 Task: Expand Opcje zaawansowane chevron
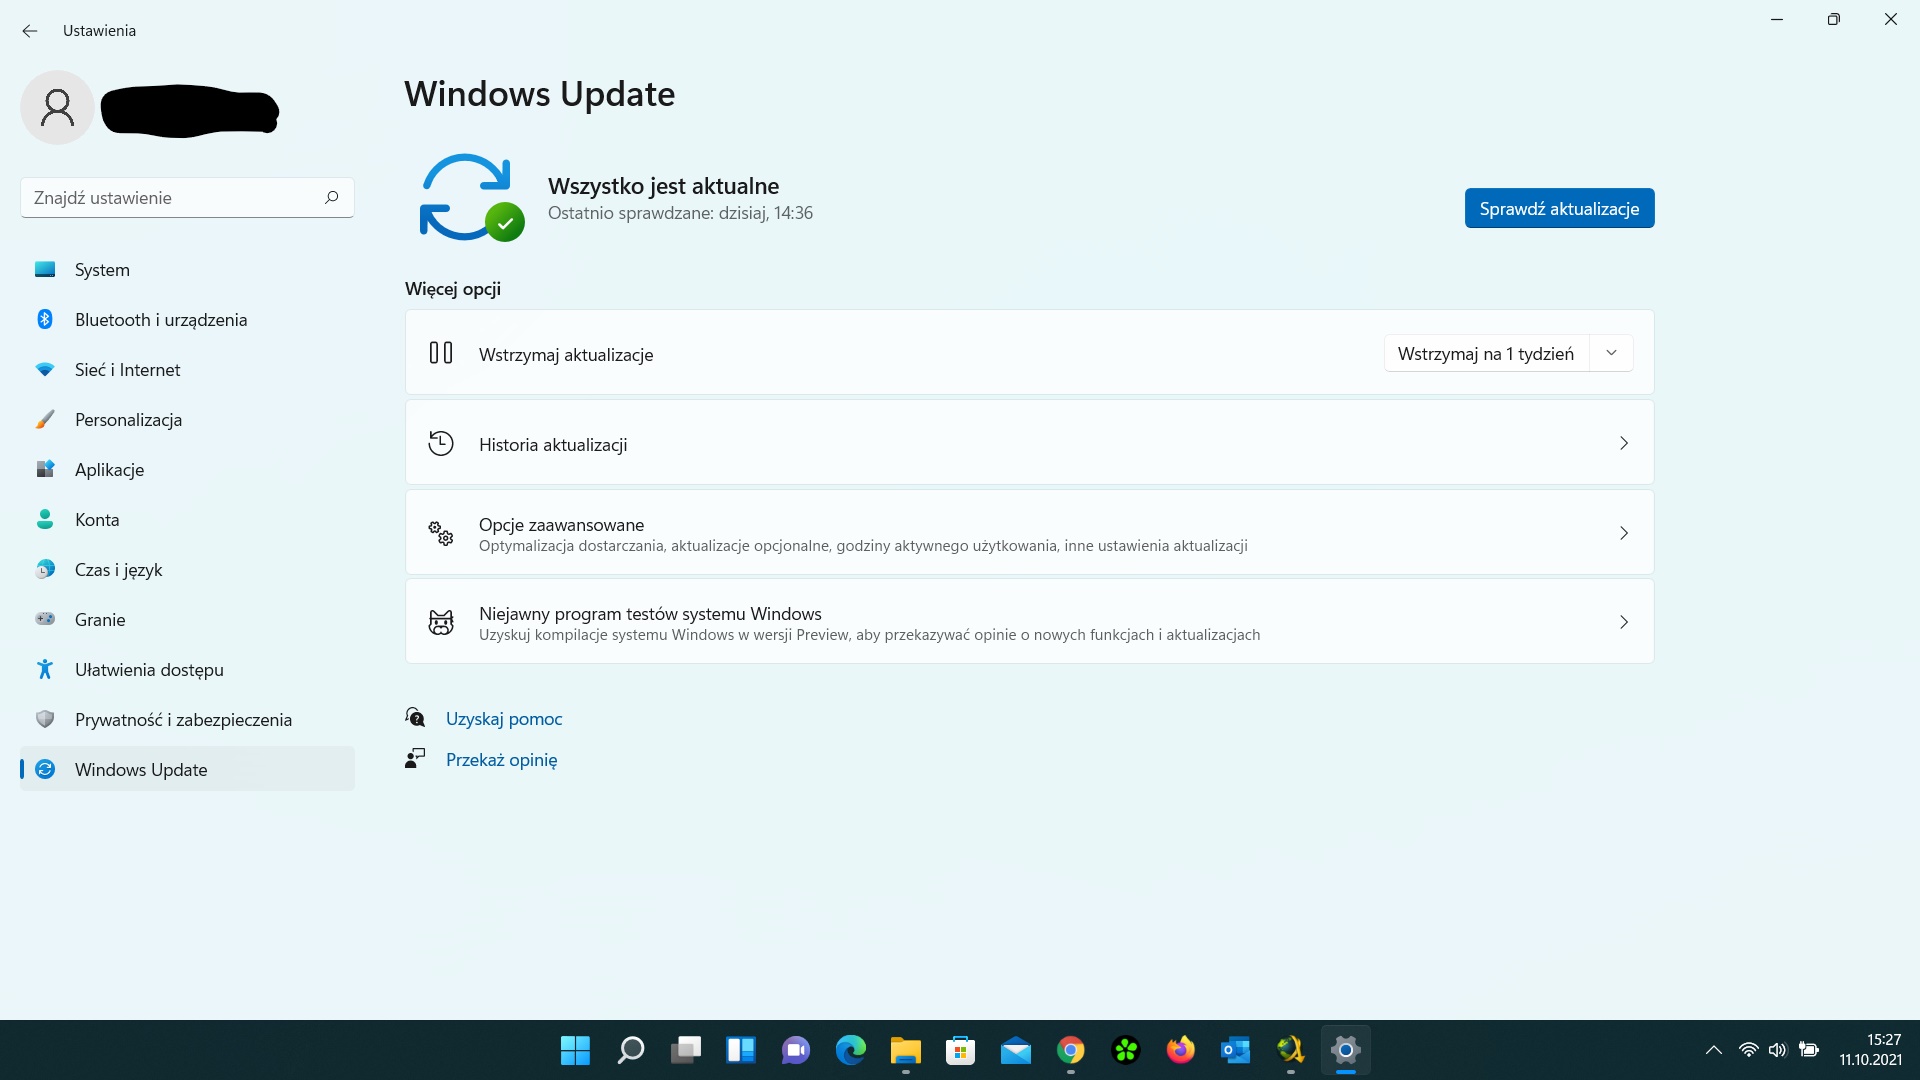coord(1624,533)
